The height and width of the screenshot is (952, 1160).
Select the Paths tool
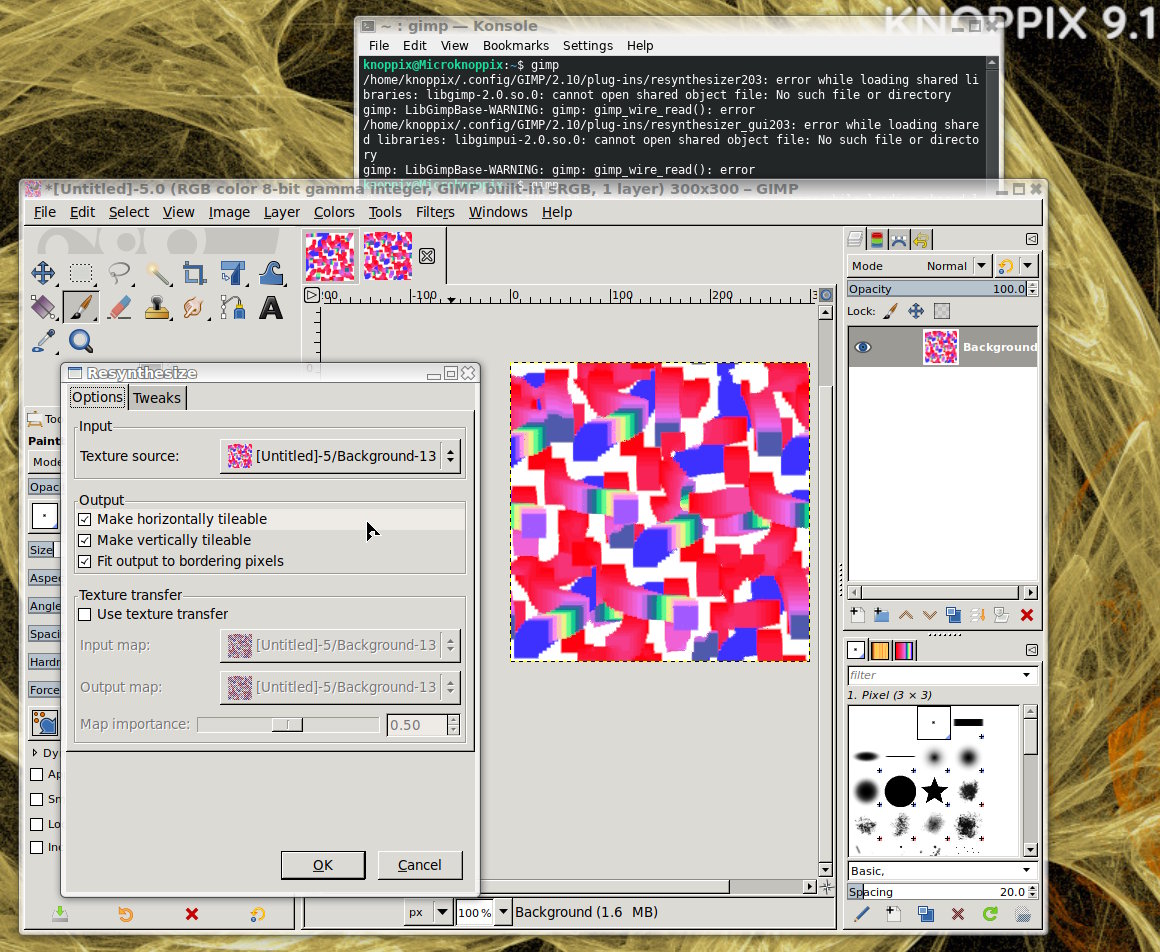(233, 307)
